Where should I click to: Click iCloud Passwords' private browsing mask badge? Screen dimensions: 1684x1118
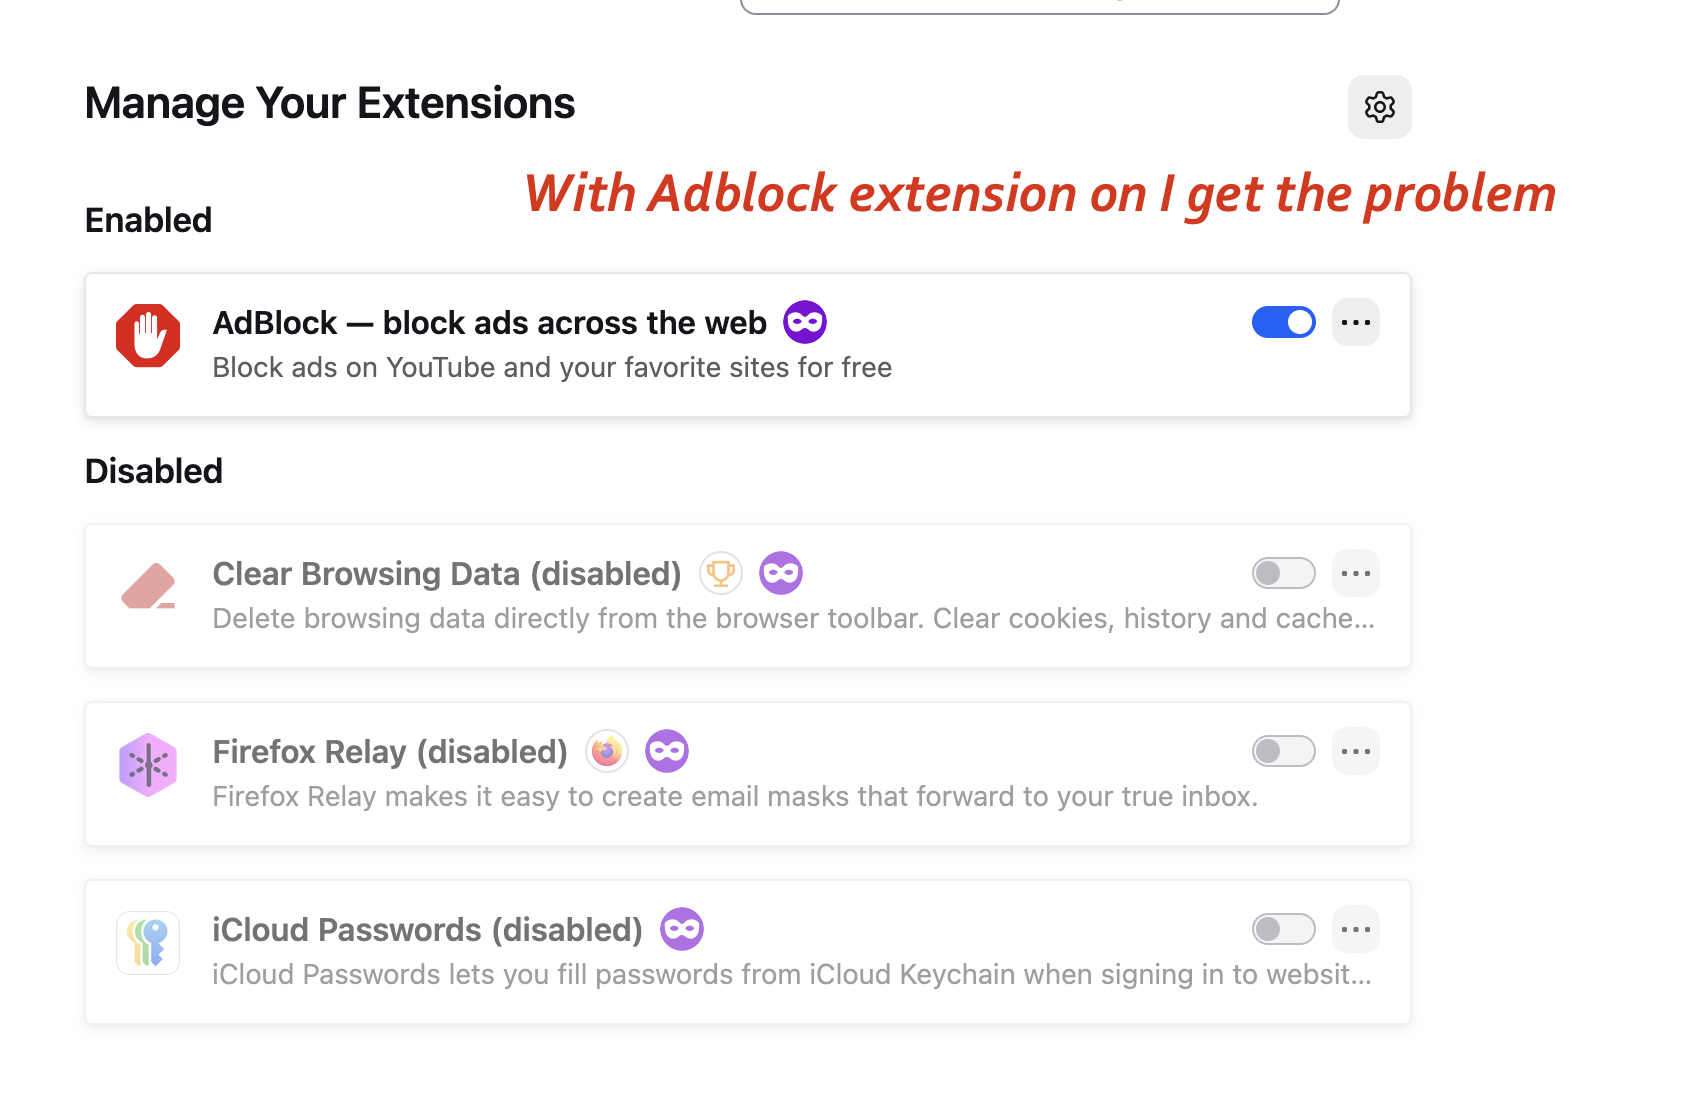click(x=682, y=929)
